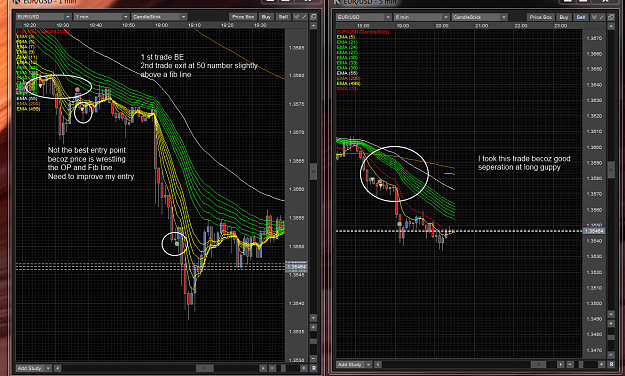Open EUR/USD symbol dropdown in 5 min chart
Viewport: 625px width, 376px height.
tap(364, 17)
